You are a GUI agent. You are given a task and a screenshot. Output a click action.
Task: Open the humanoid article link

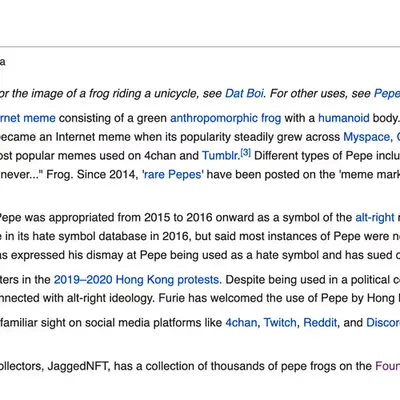344,118
